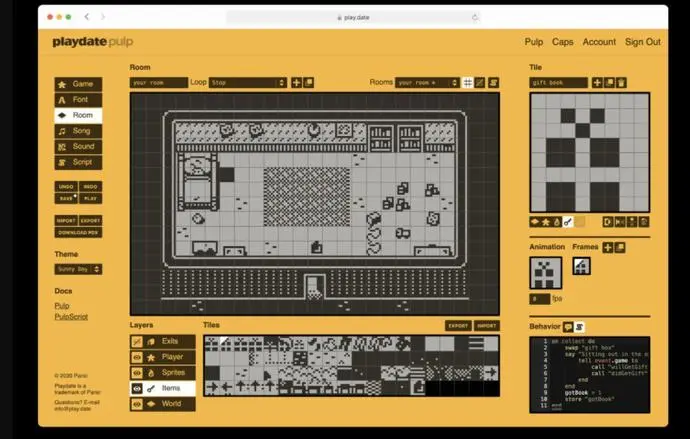Click the Download PDX button
The height and width of the screenshot is (439, 690).
point(78,232)
